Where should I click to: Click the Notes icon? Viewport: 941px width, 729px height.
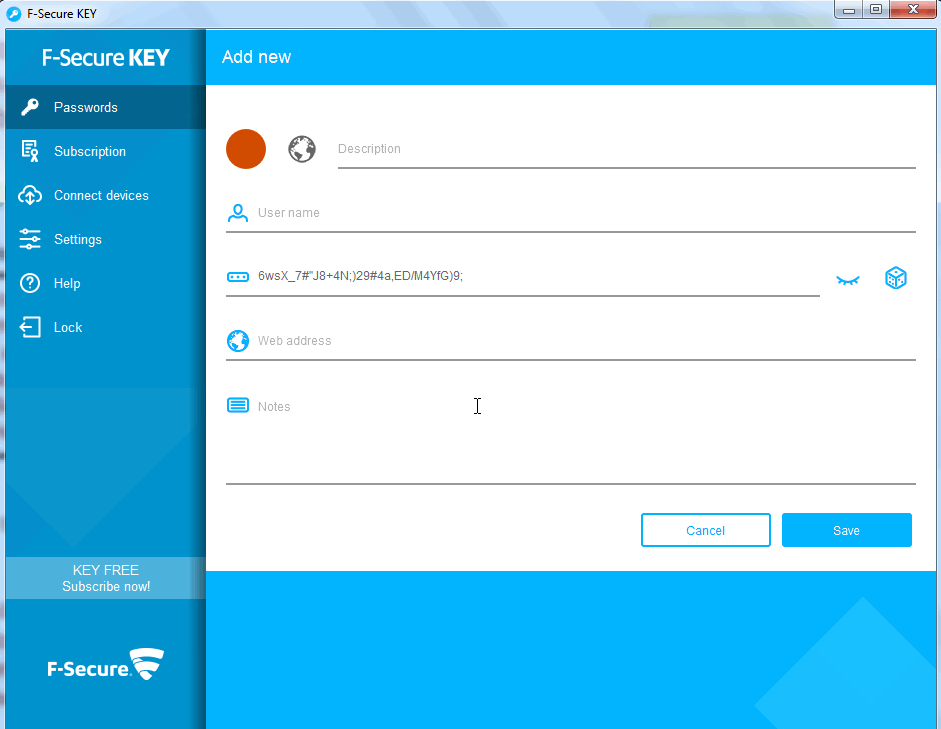(238, 405)
